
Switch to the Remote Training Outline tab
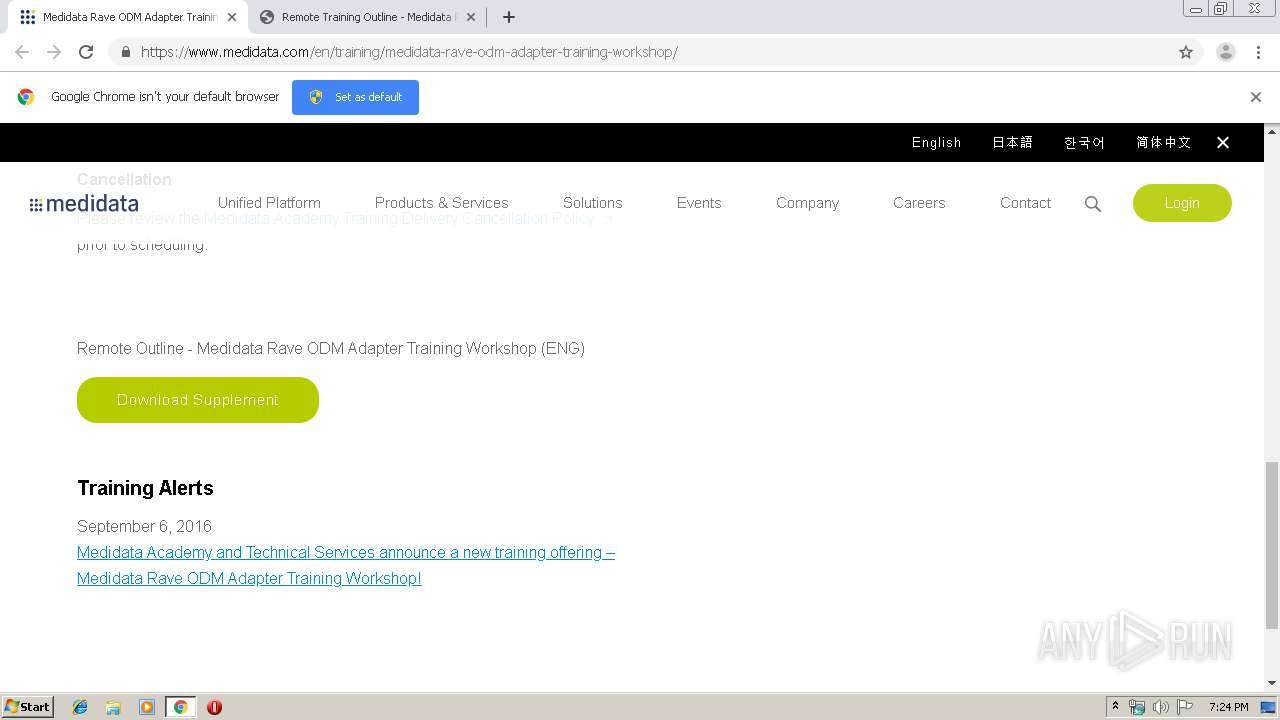pos(366,17)
